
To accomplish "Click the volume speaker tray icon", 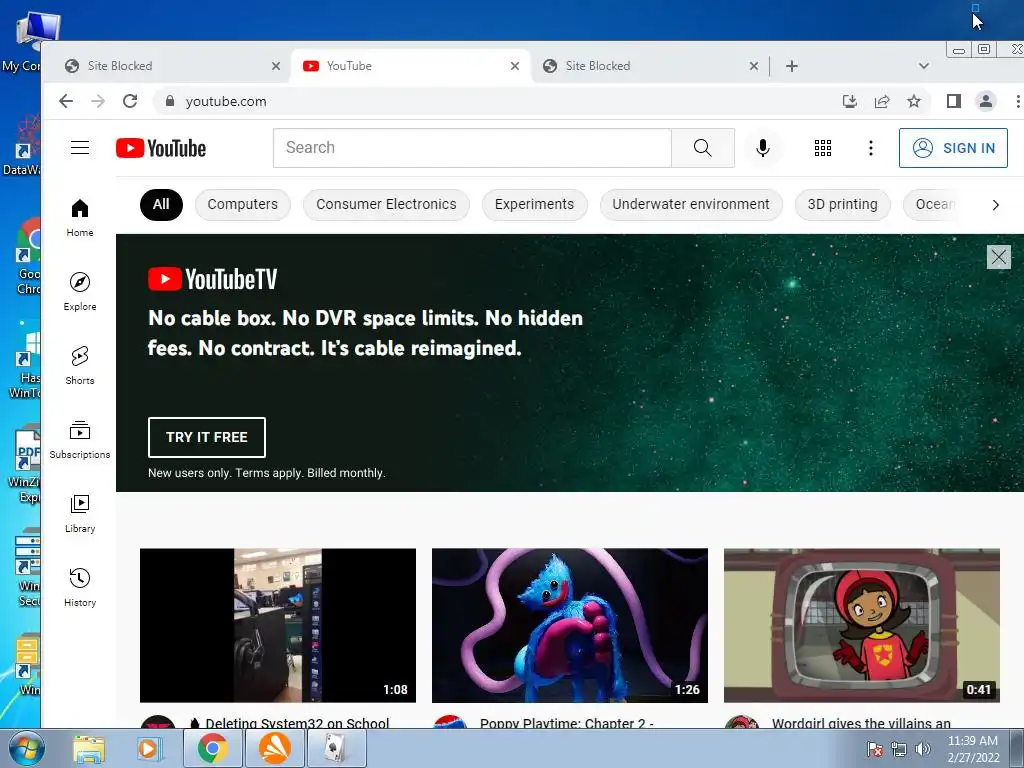I will point(923,749).
